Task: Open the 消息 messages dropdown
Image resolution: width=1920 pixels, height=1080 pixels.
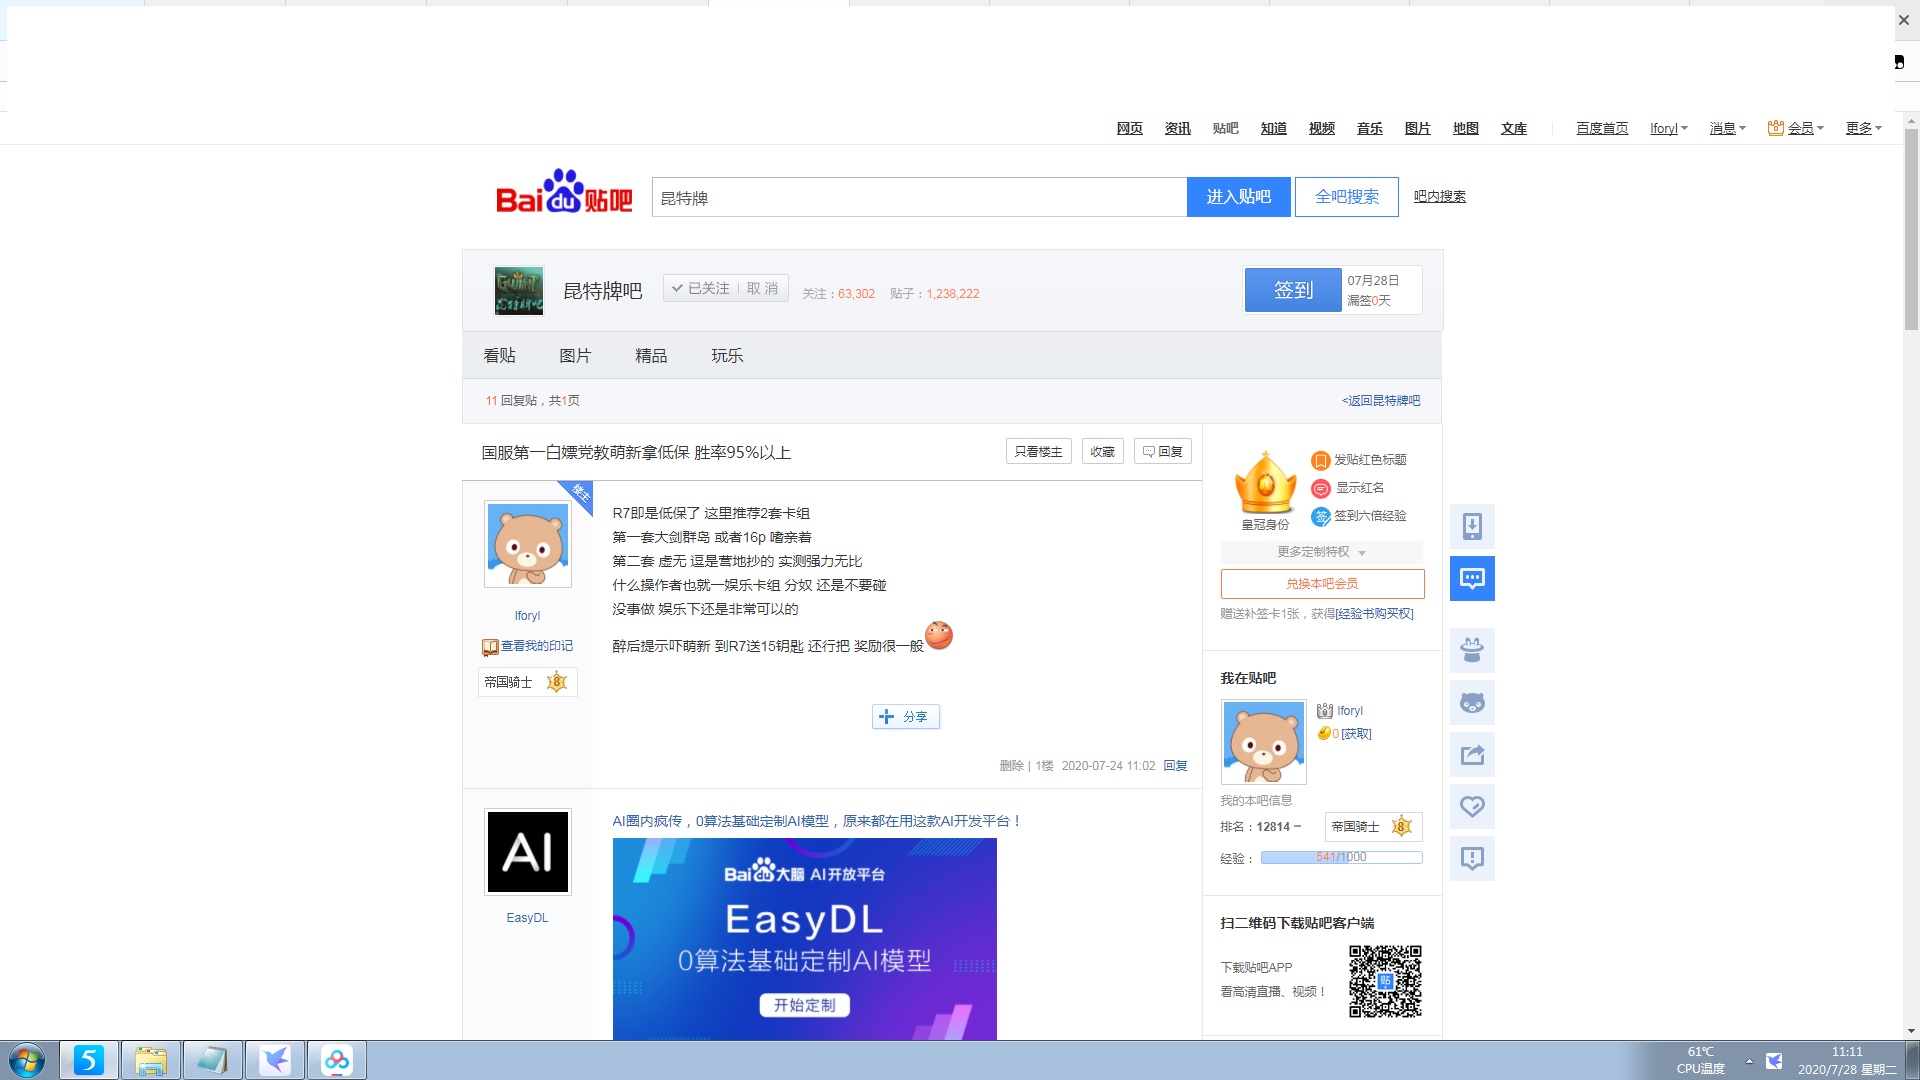Action: [x=1727, y=128]
